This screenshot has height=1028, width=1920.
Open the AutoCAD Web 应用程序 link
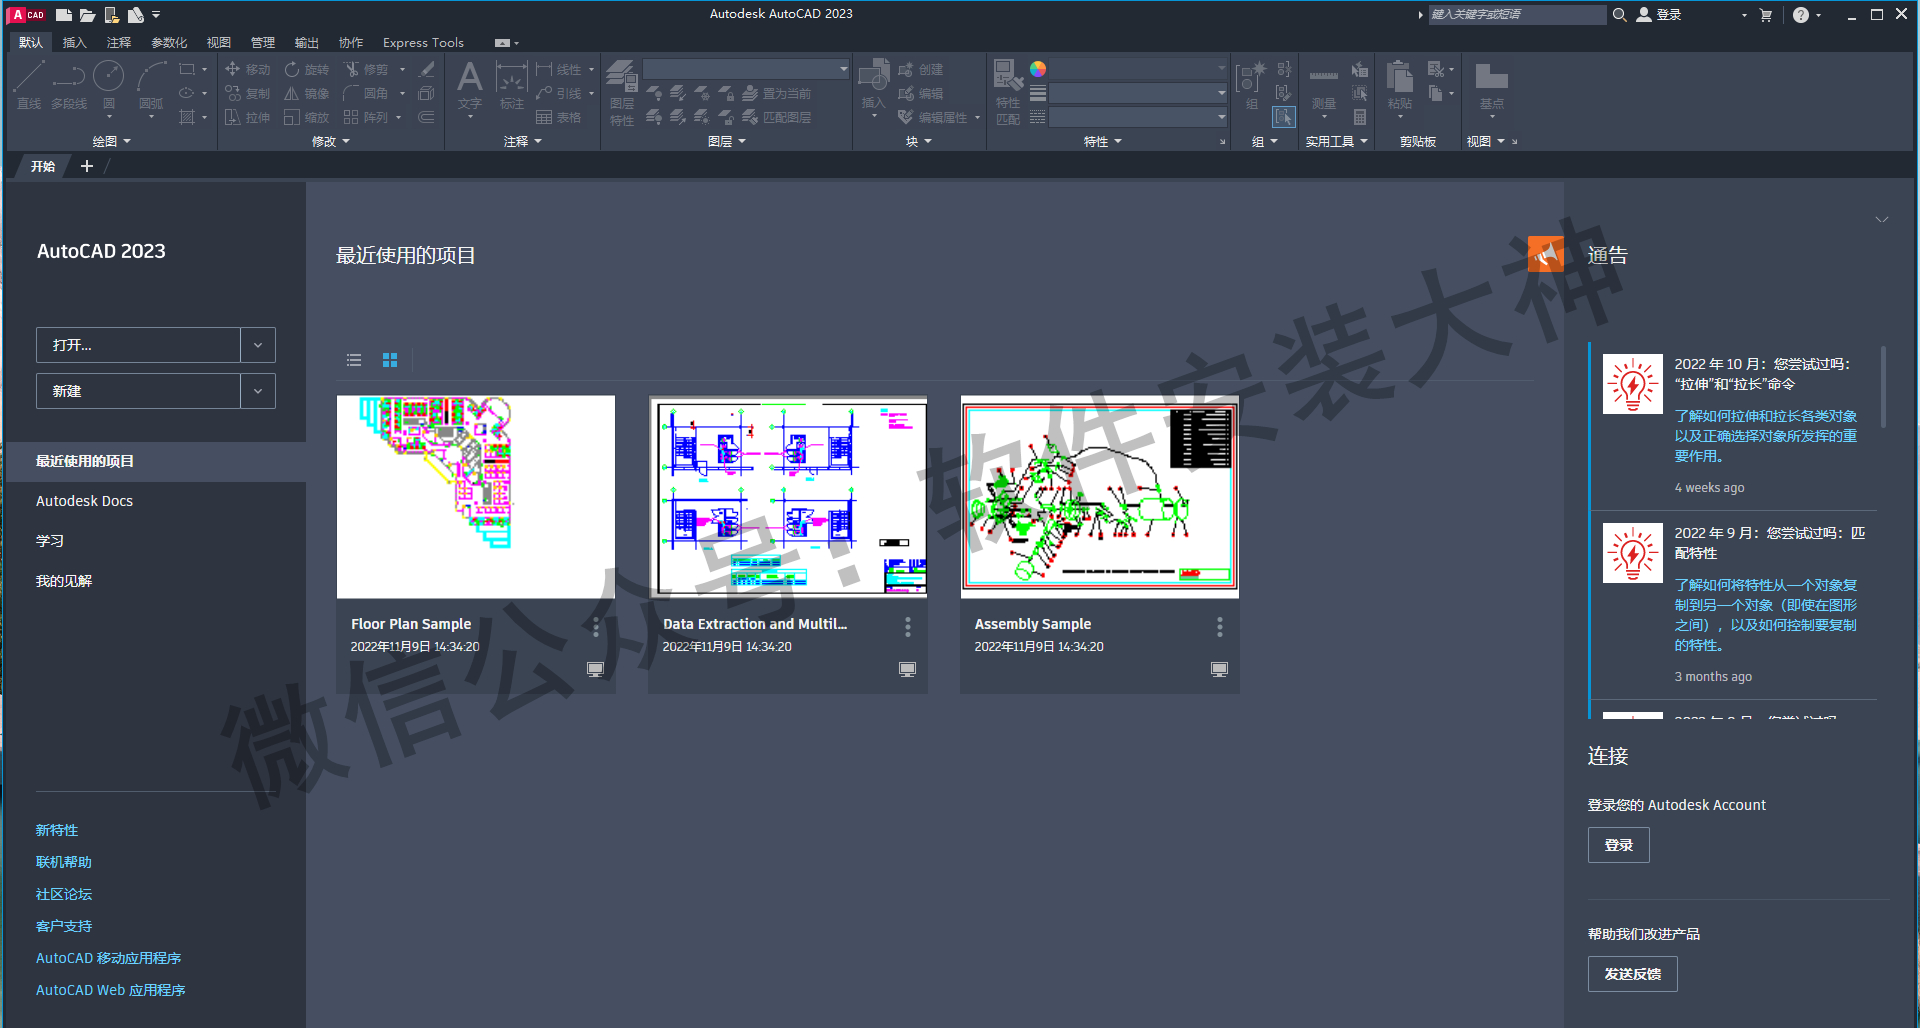click(111, 990)
